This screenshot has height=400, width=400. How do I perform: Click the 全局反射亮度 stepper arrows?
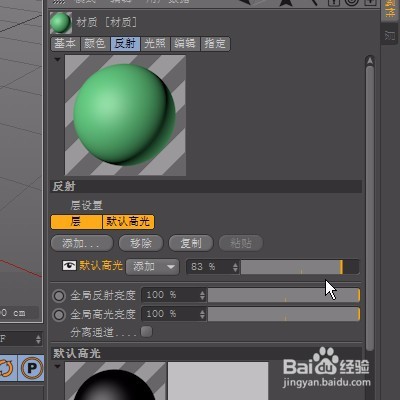[202, 295]
